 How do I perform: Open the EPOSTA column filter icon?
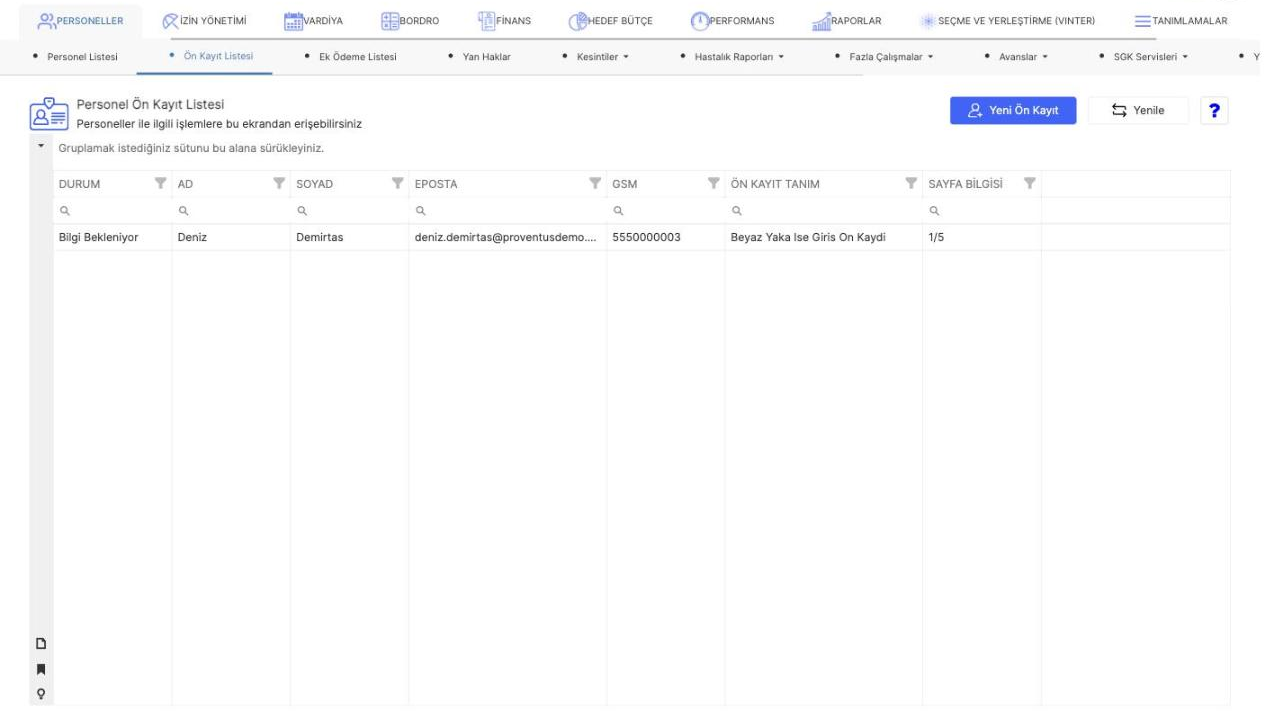594,183
